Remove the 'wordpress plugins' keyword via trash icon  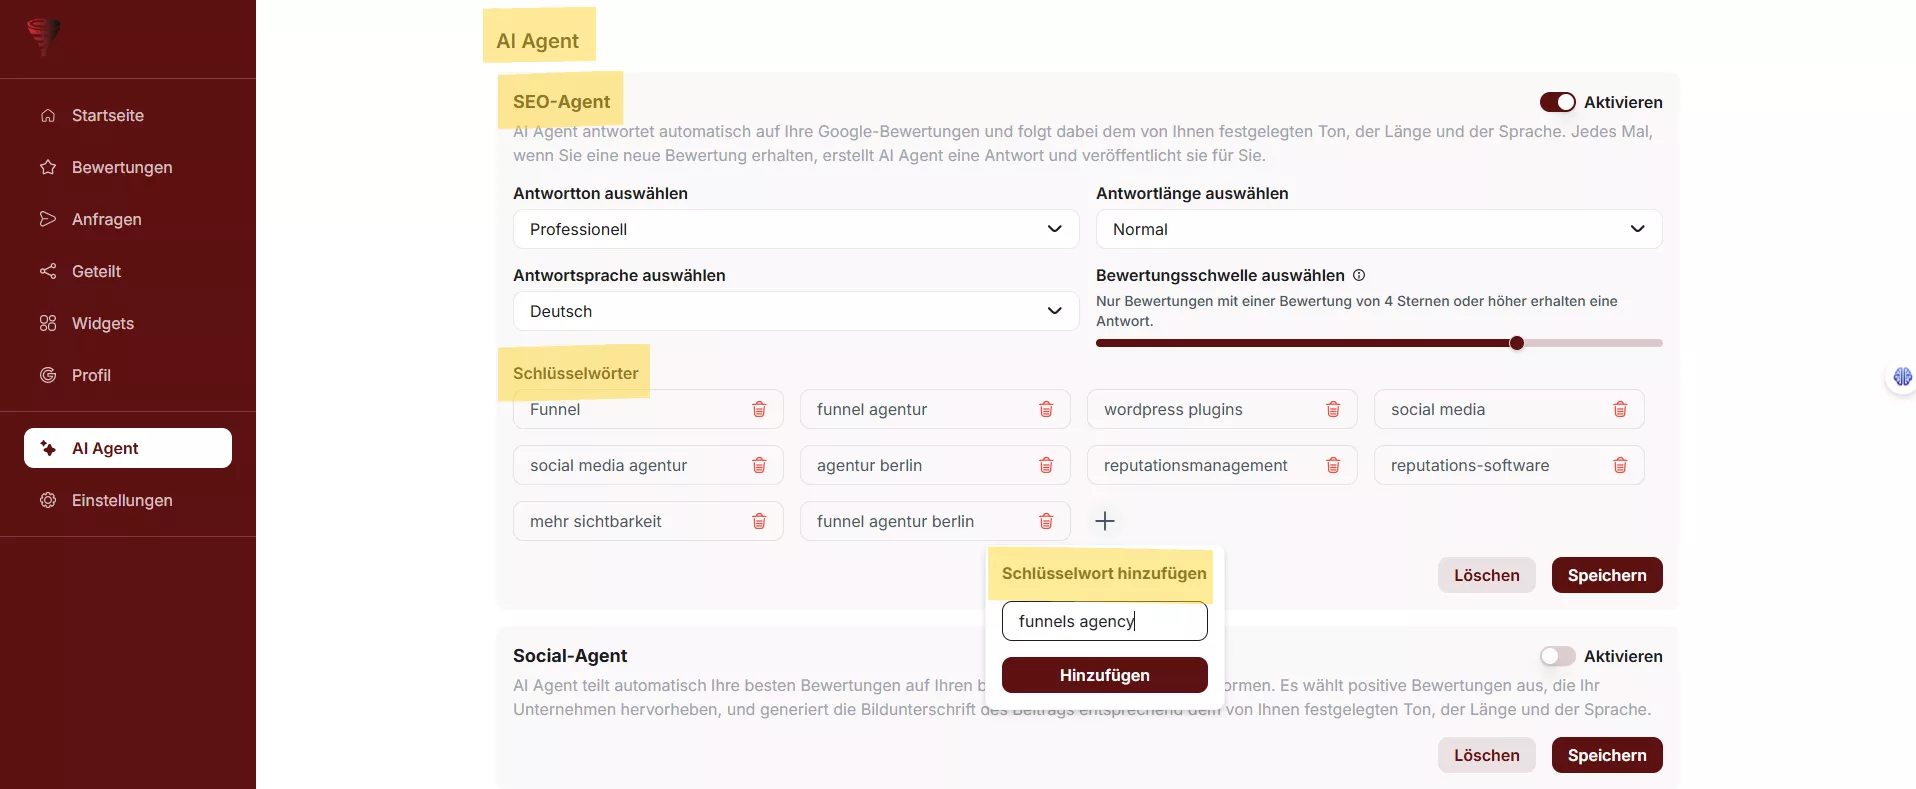[x=1333, y=409]
